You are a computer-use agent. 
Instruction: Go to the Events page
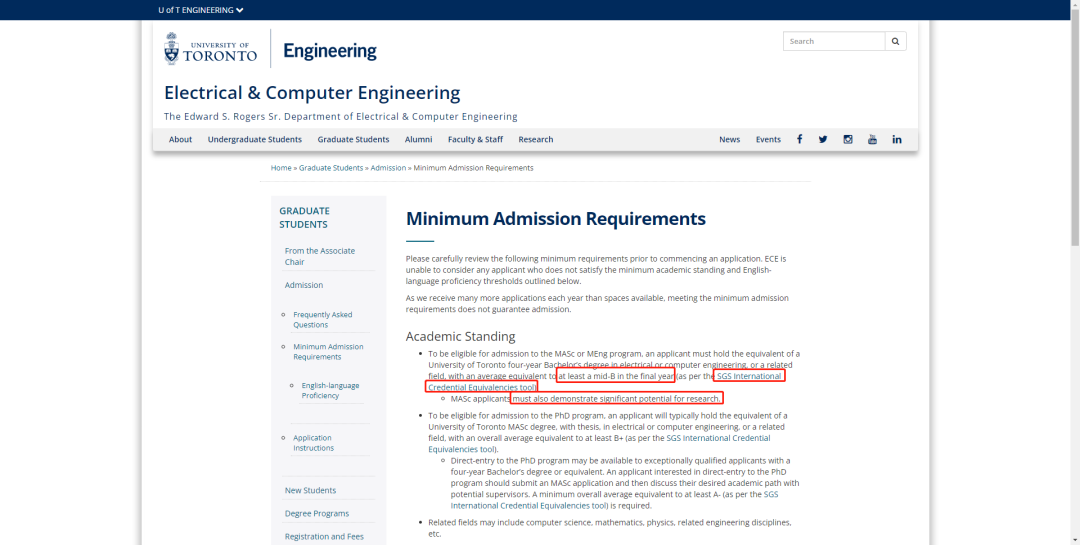tap(768, 139)
